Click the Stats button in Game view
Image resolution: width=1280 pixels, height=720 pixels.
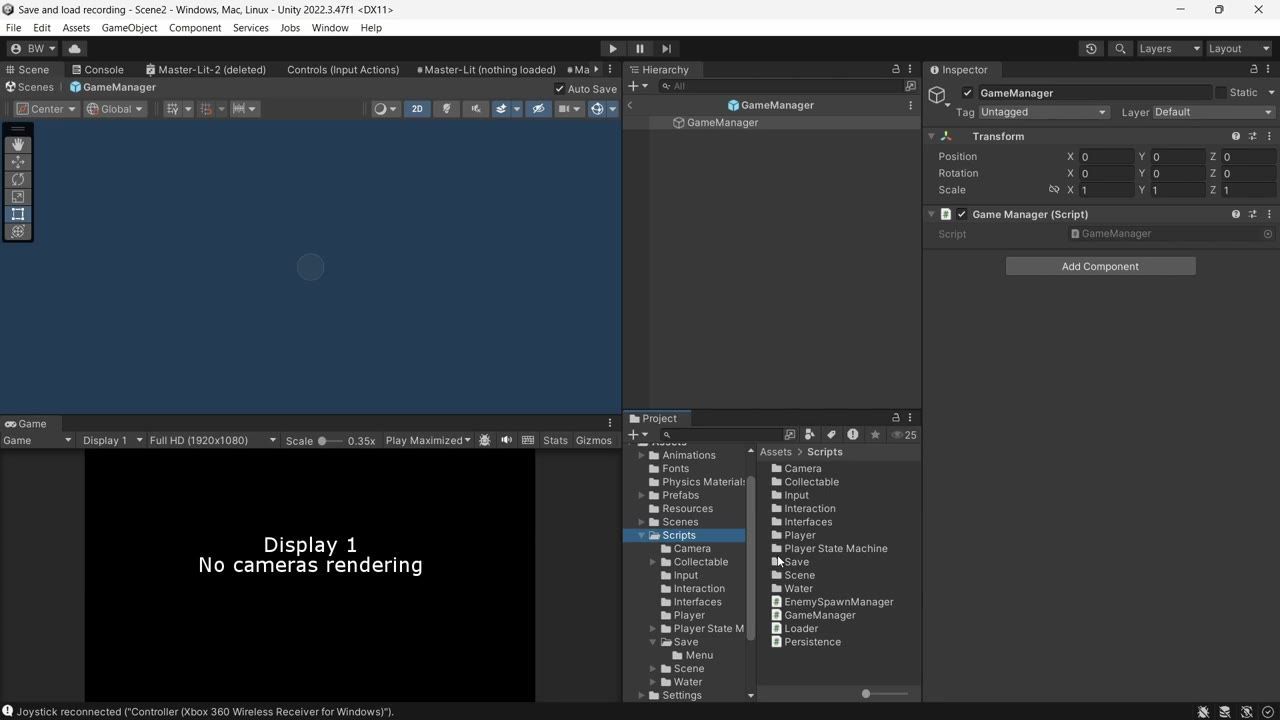tap(555, 440)
